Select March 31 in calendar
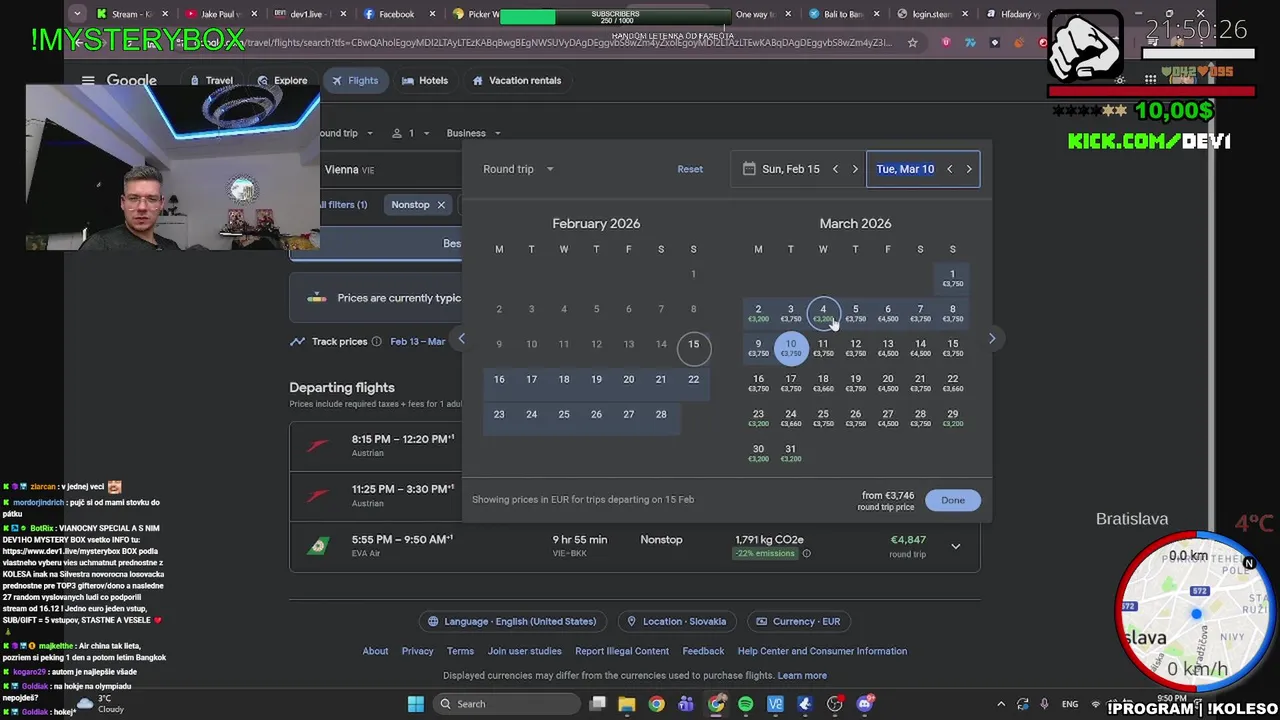 [791, 453]
